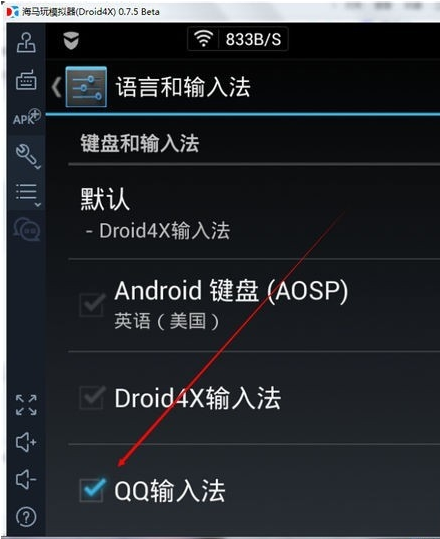
Task: Click the APK install icon
Action: 27,117
